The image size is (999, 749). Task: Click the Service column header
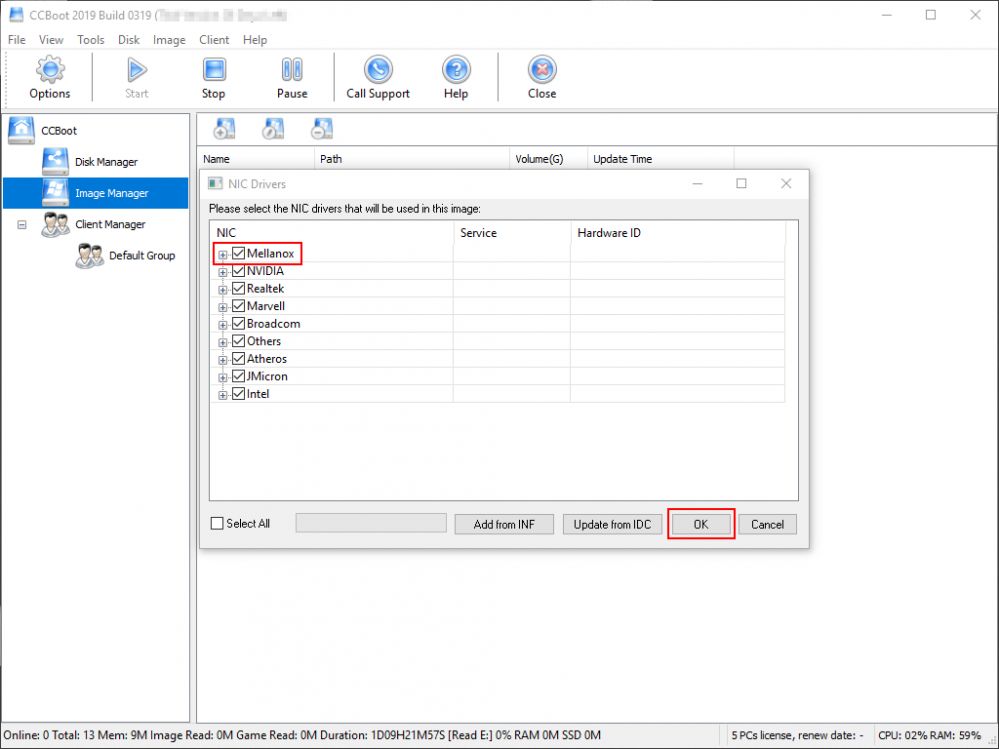click(x=512, y=232)
